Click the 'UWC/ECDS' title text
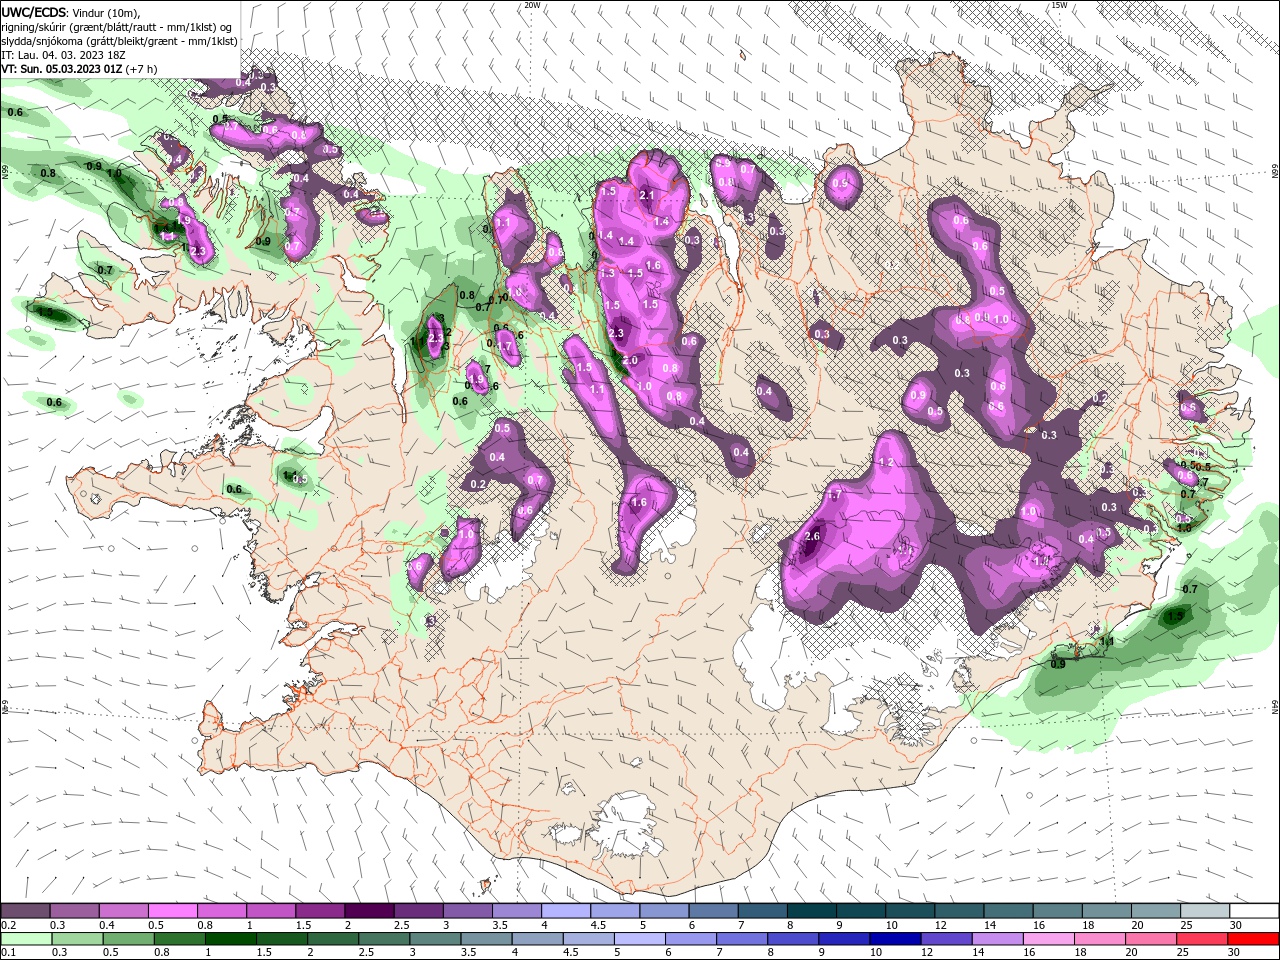 [x=35, y=11]
